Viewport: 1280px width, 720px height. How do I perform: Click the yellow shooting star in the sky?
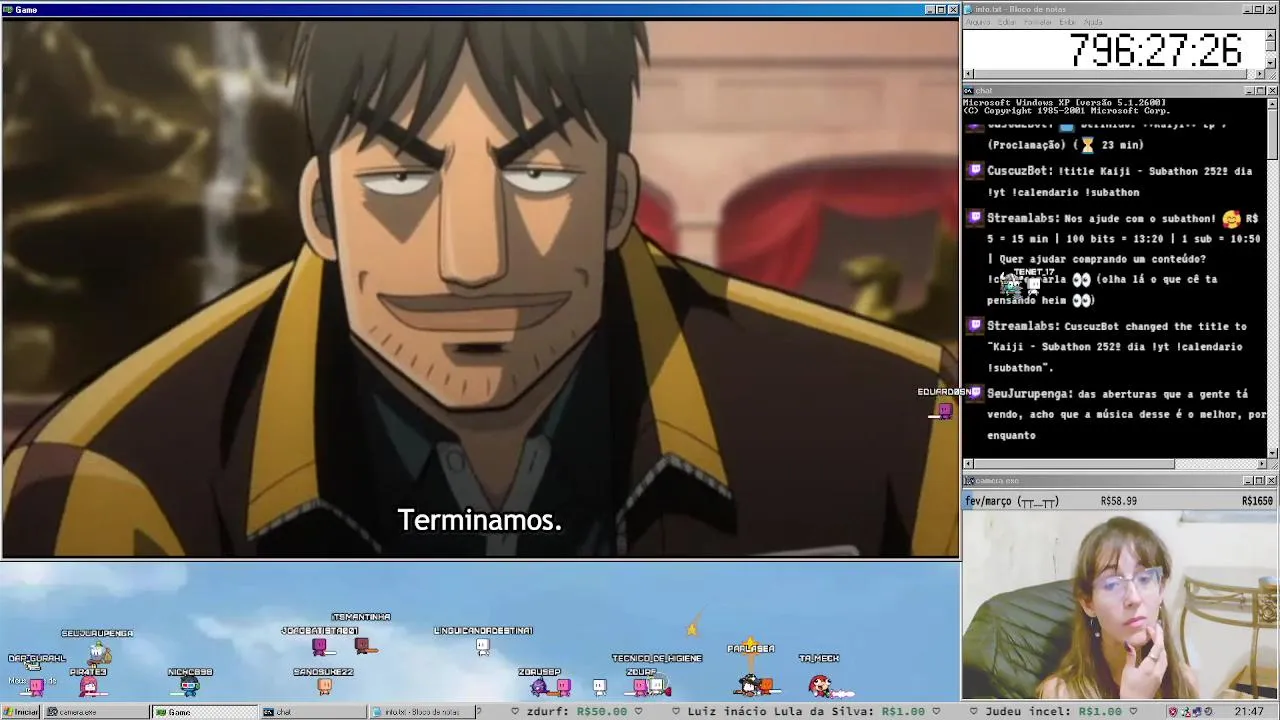coord(691,627)
